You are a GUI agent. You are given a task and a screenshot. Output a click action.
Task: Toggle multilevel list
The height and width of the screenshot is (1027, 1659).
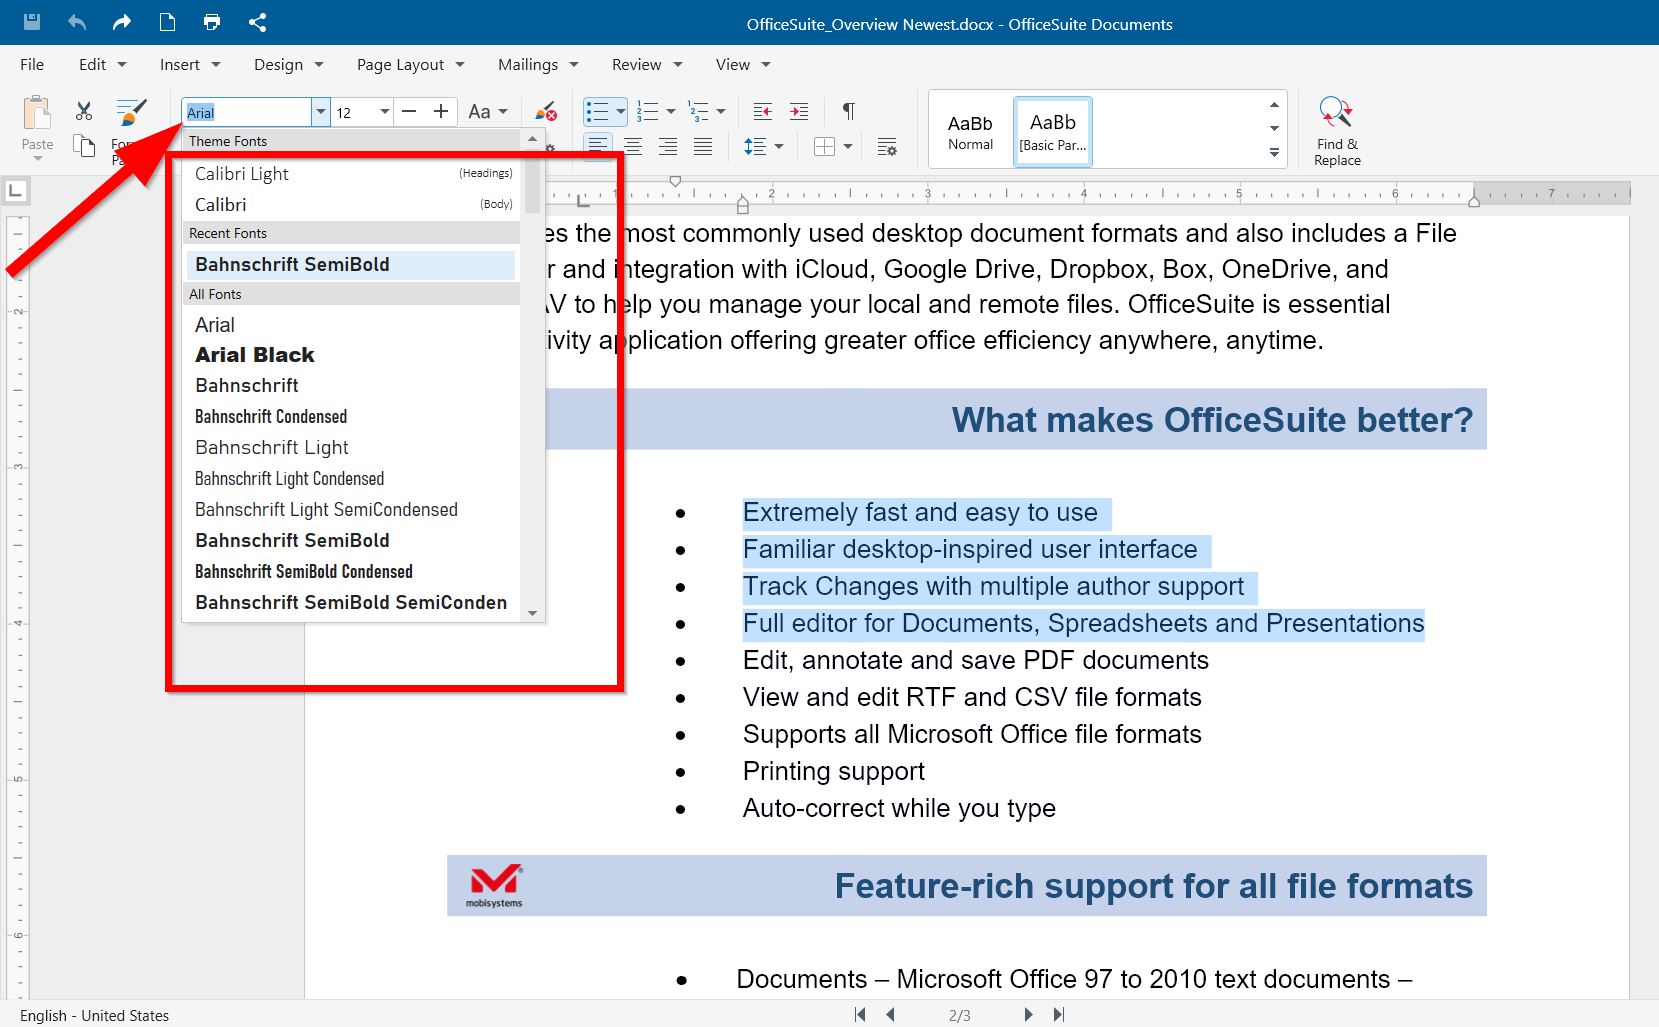(698, 111)
